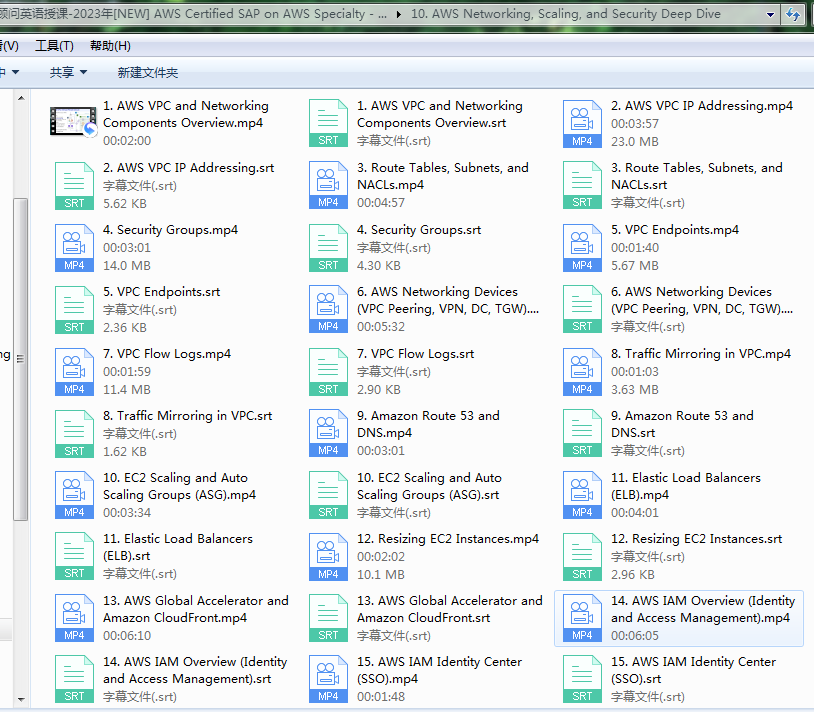
Task: Click the vertical scrollbar up arrow
Action: tap(21, 98)
